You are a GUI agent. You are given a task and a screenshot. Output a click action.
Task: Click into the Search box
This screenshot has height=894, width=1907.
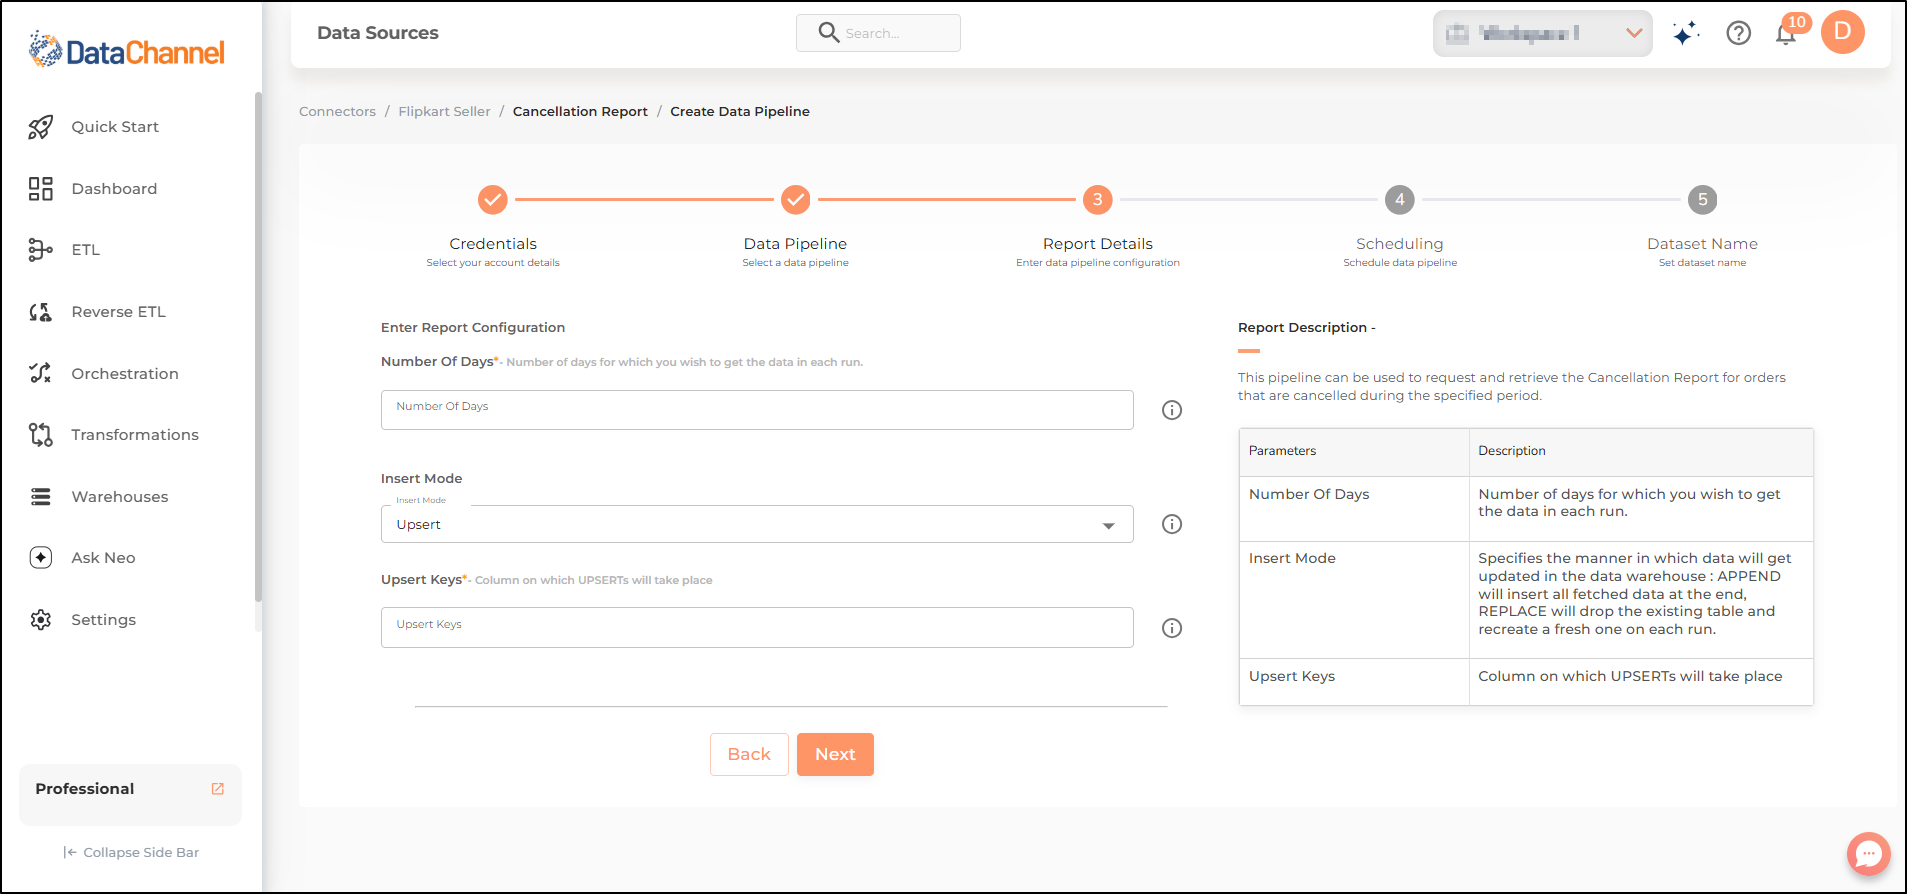[x=878, y=33]
